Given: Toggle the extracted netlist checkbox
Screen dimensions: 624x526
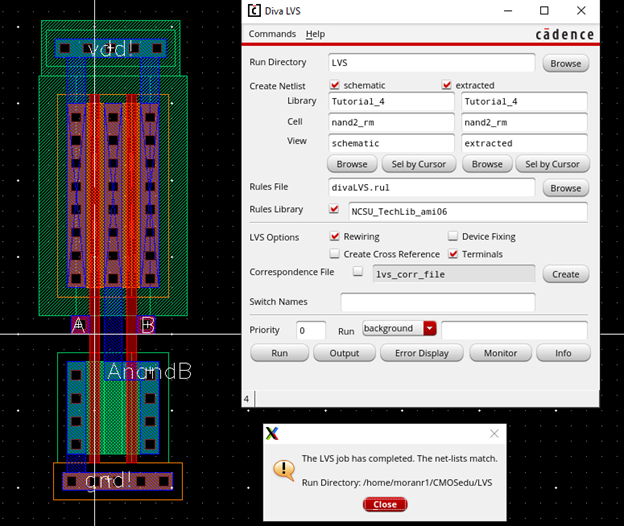Looking at the screenshot, I should [x=447, y=86].
